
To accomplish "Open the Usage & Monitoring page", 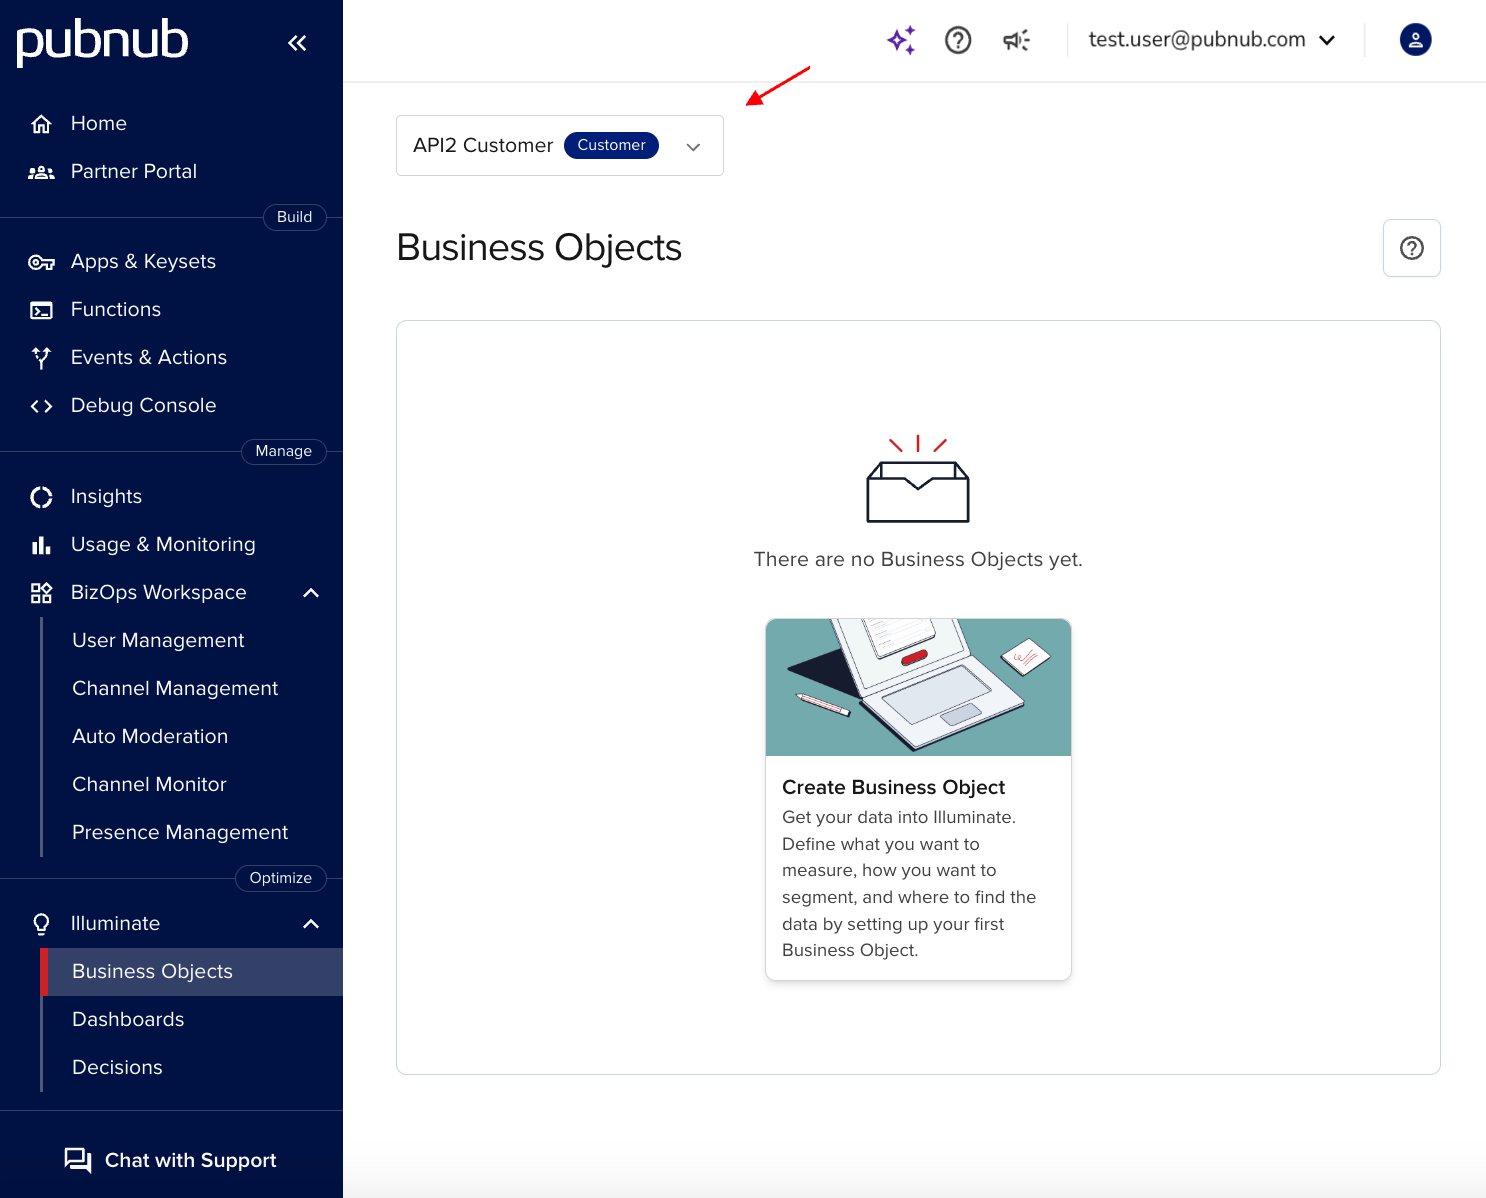I will [x=162, y=544].
